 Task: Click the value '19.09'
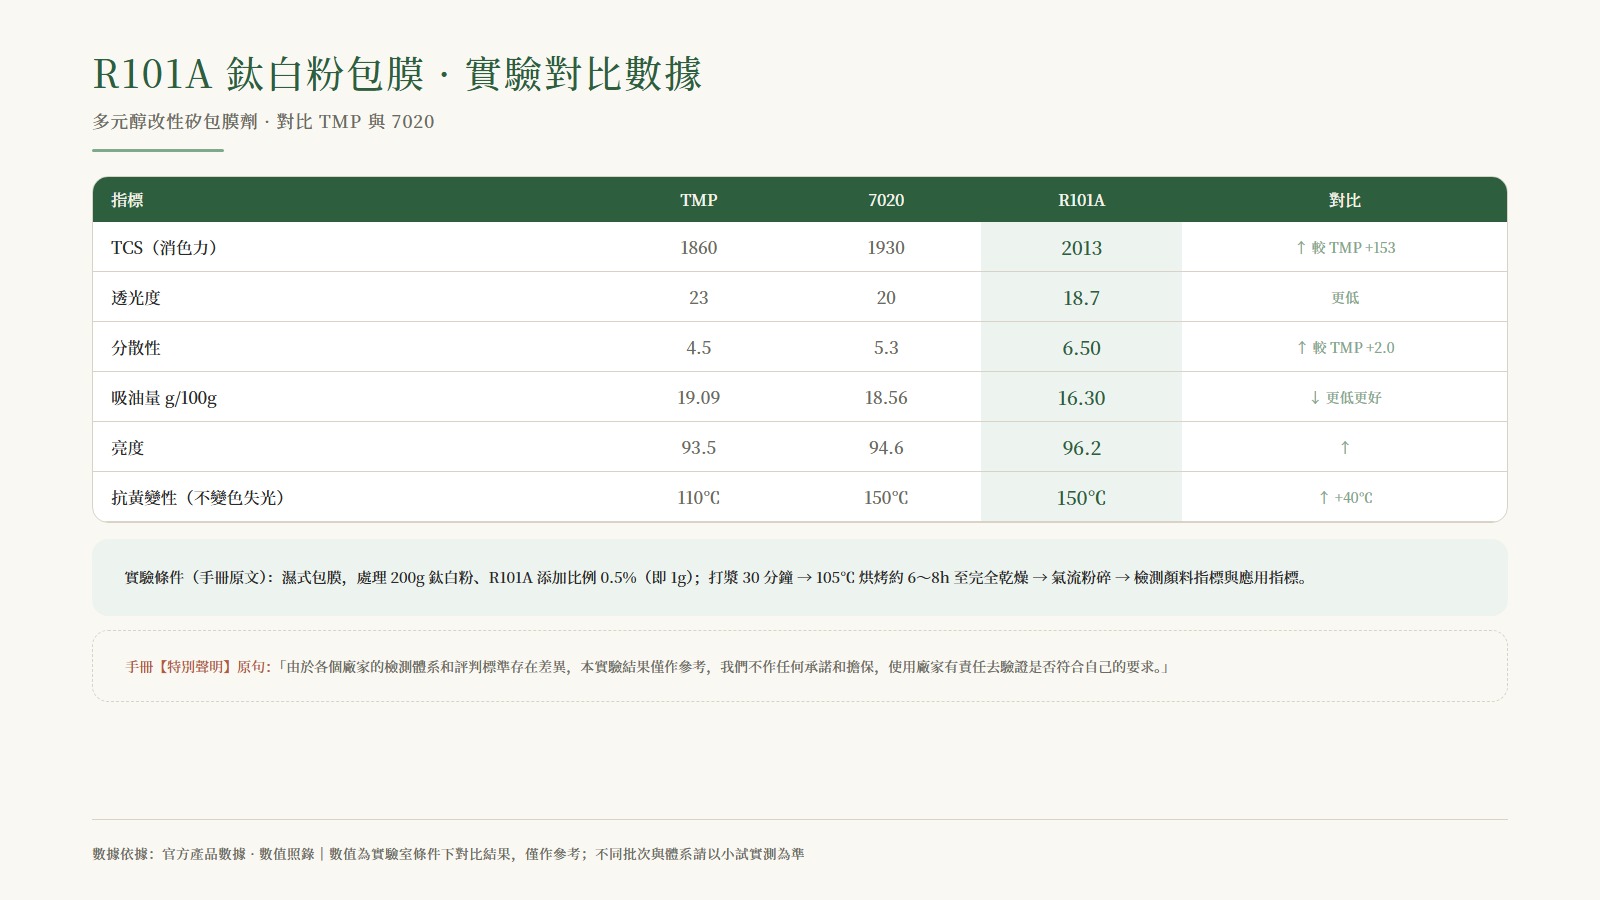coord(698,398)
